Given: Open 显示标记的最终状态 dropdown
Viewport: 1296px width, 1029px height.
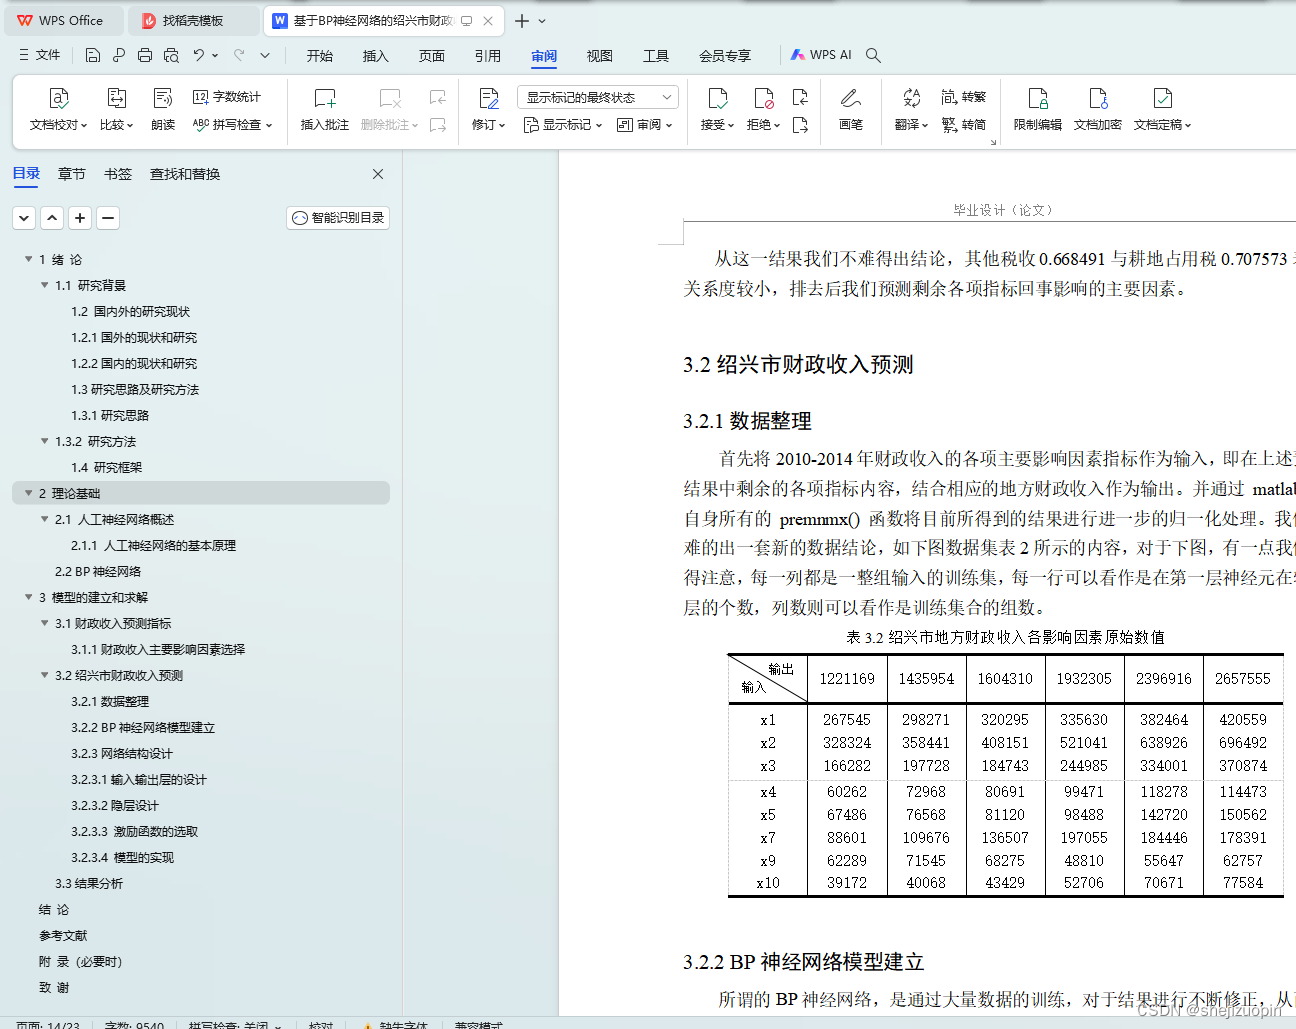Looking at the screenshot, I should pos(598,97).
